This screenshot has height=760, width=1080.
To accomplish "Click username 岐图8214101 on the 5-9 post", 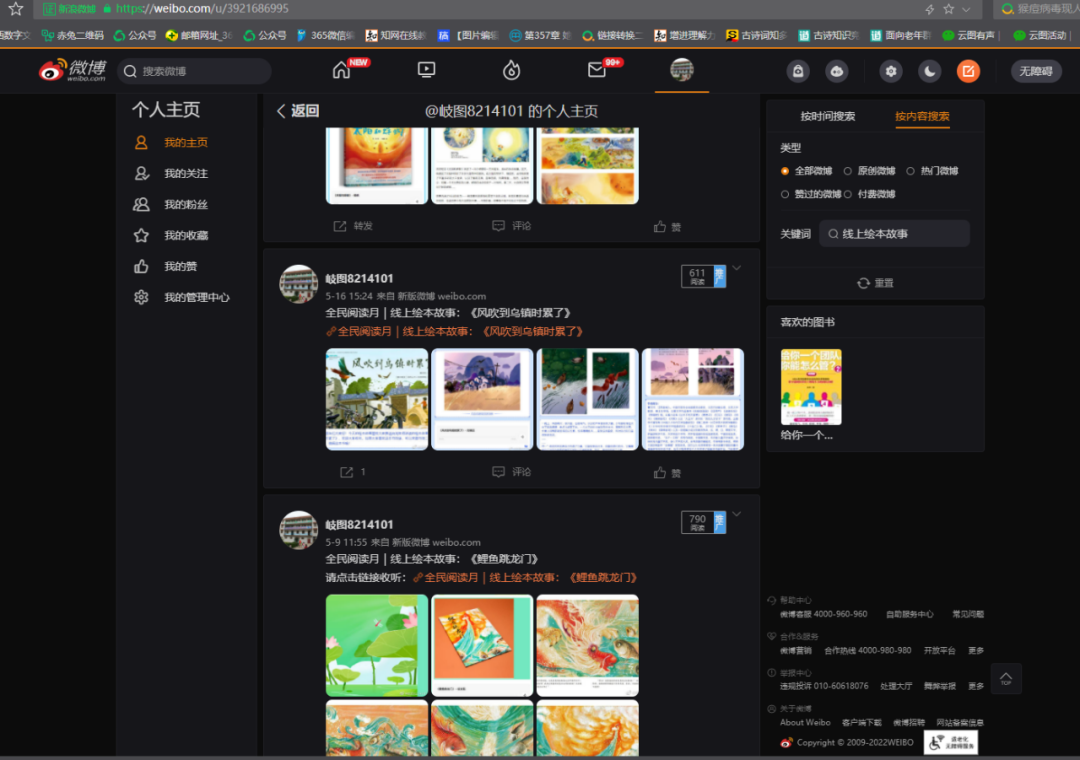I will pos(359,524).
